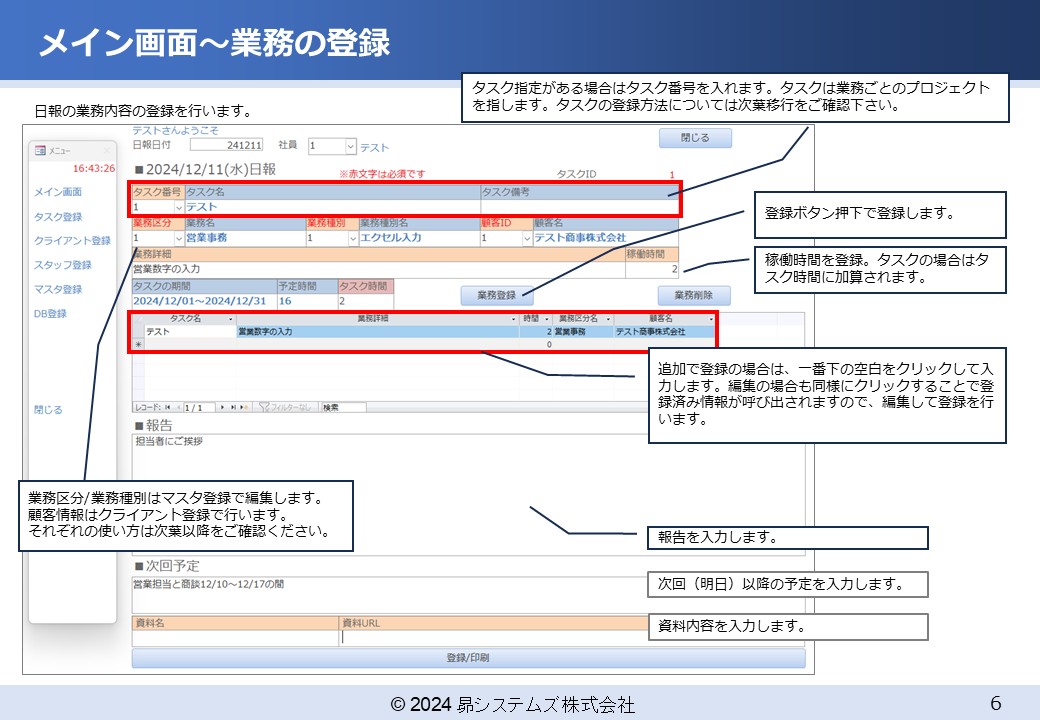The width and height of the screenshot is (1040, 720).
Task: Open the 社員 employee dropdown
Action: coord(349,147)
